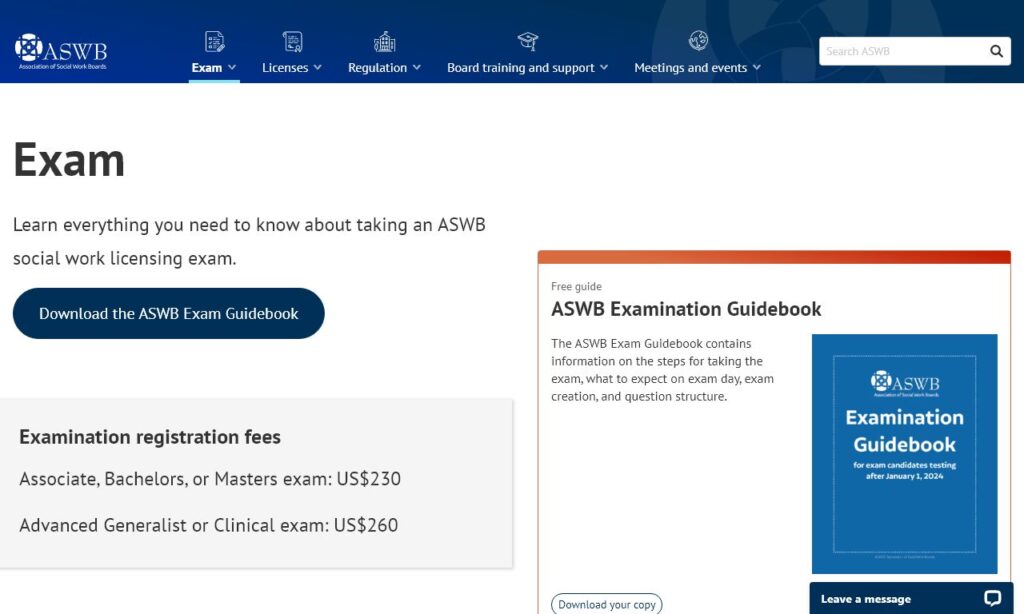
Task: Click the Exam document icon in navigation
Action: tap(213, 40)
